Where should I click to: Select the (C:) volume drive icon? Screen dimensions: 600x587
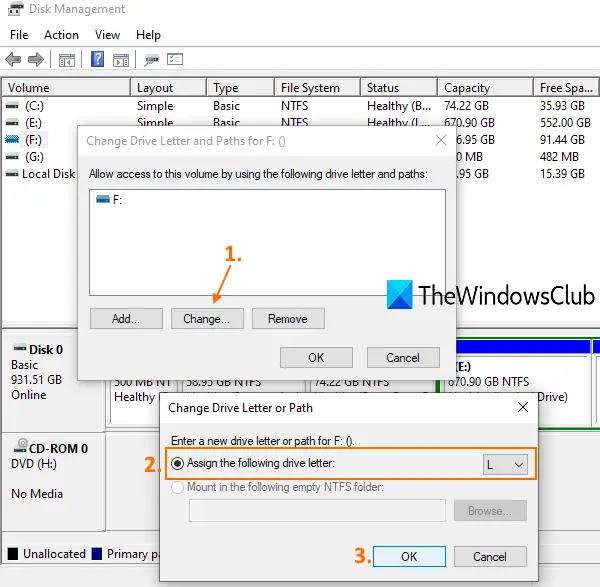(x=12, y=106)
